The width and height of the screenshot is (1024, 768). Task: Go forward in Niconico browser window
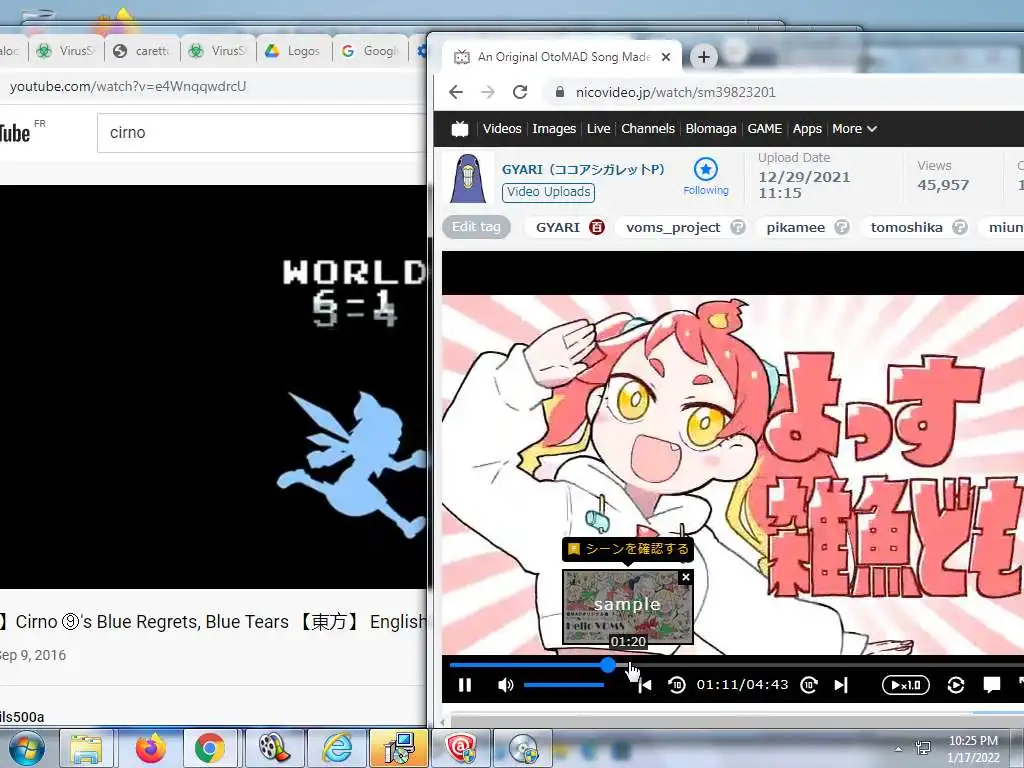coord(487,92)
